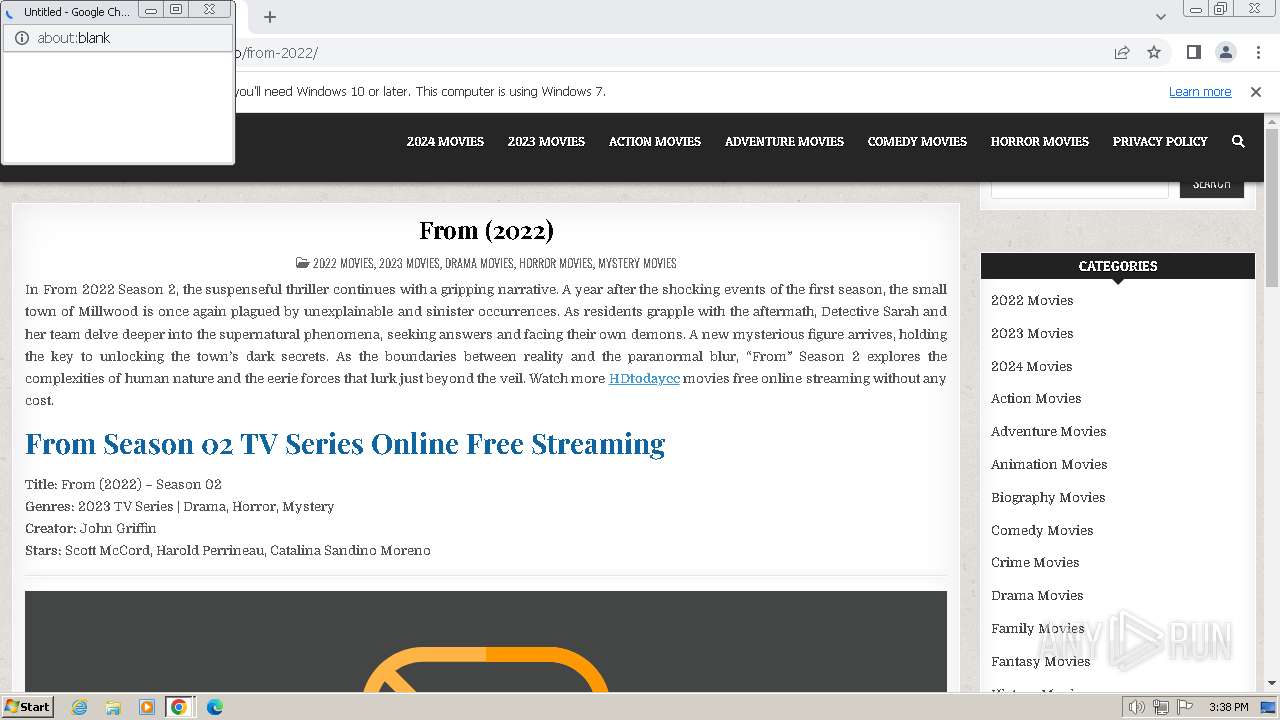Click the scrollbar down arrow

[1272, 684]
